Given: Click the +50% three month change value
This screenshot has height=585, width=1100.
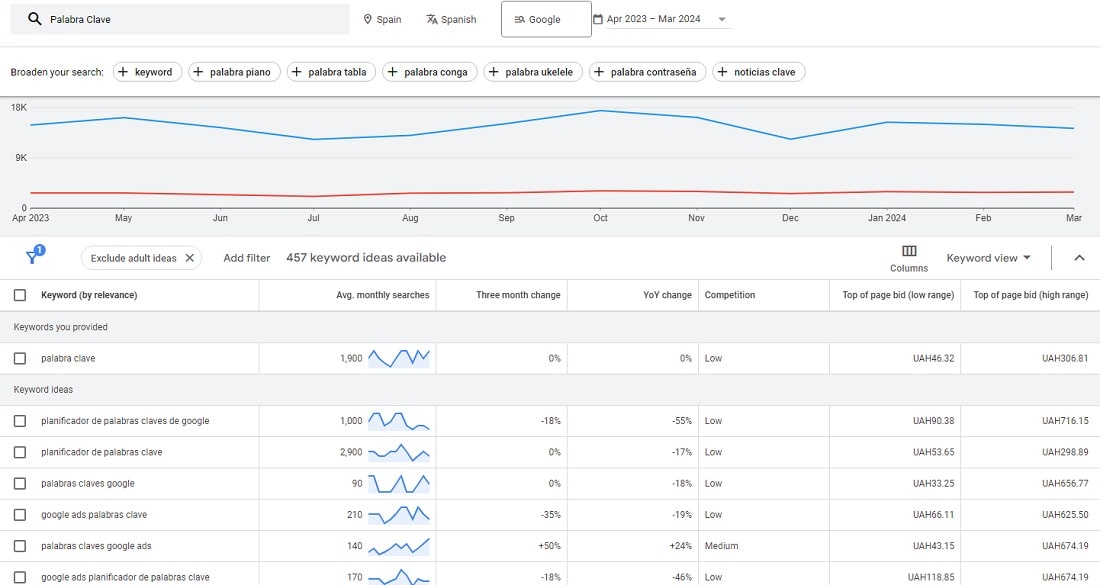Looking at the screenshot, I should click(549, 546).
